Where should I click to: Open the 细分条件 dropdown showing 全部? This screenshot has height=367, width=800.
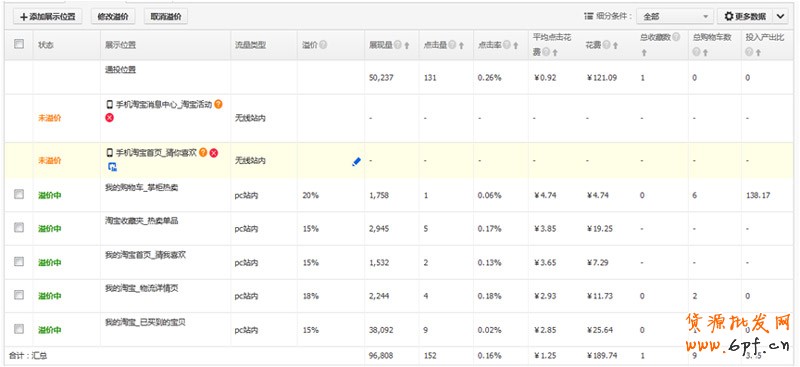coord(674,16)
